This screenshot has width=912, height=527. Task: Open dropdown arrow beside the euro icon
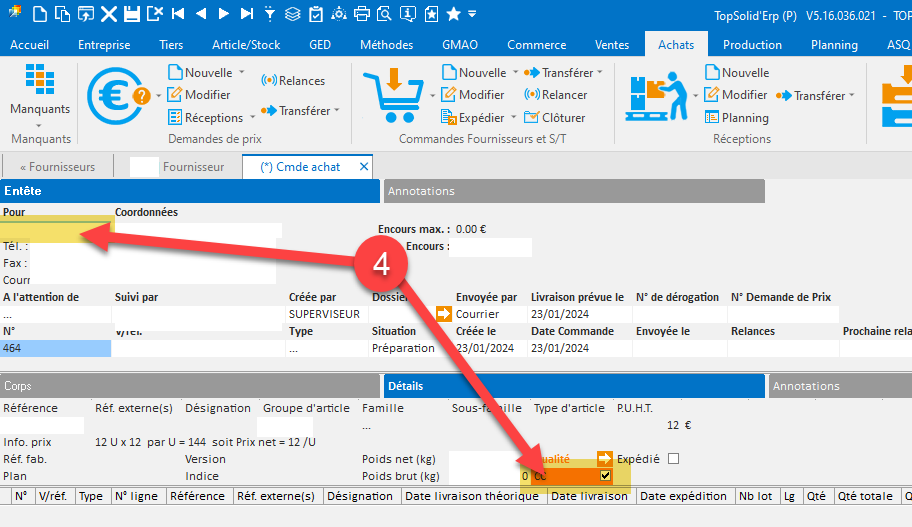click(x=158, y=96)
